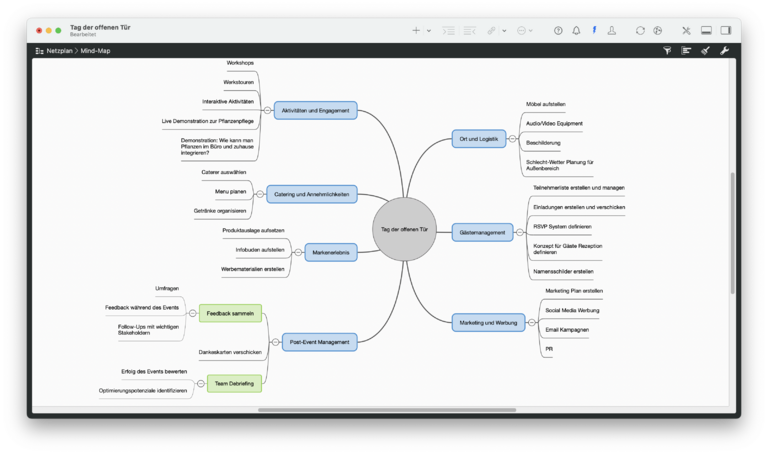
Task: Click the paintbrush style icon
Action: pyautogui.click(x=705, y=50)
